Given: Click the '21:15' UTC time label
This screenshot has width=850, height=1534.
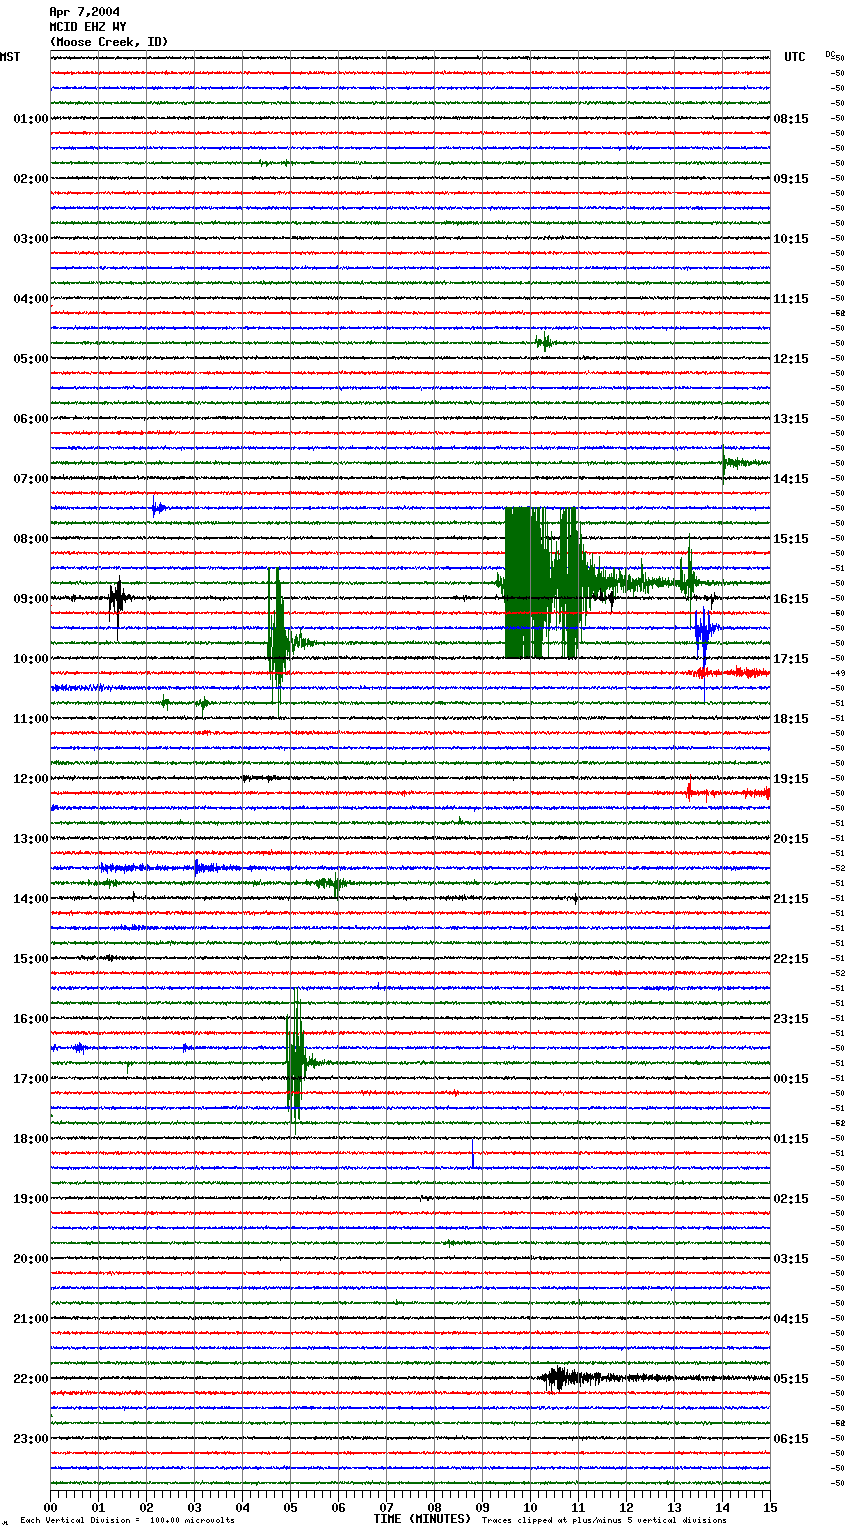Looking at the screenshot, I should (x=791, y=899).
